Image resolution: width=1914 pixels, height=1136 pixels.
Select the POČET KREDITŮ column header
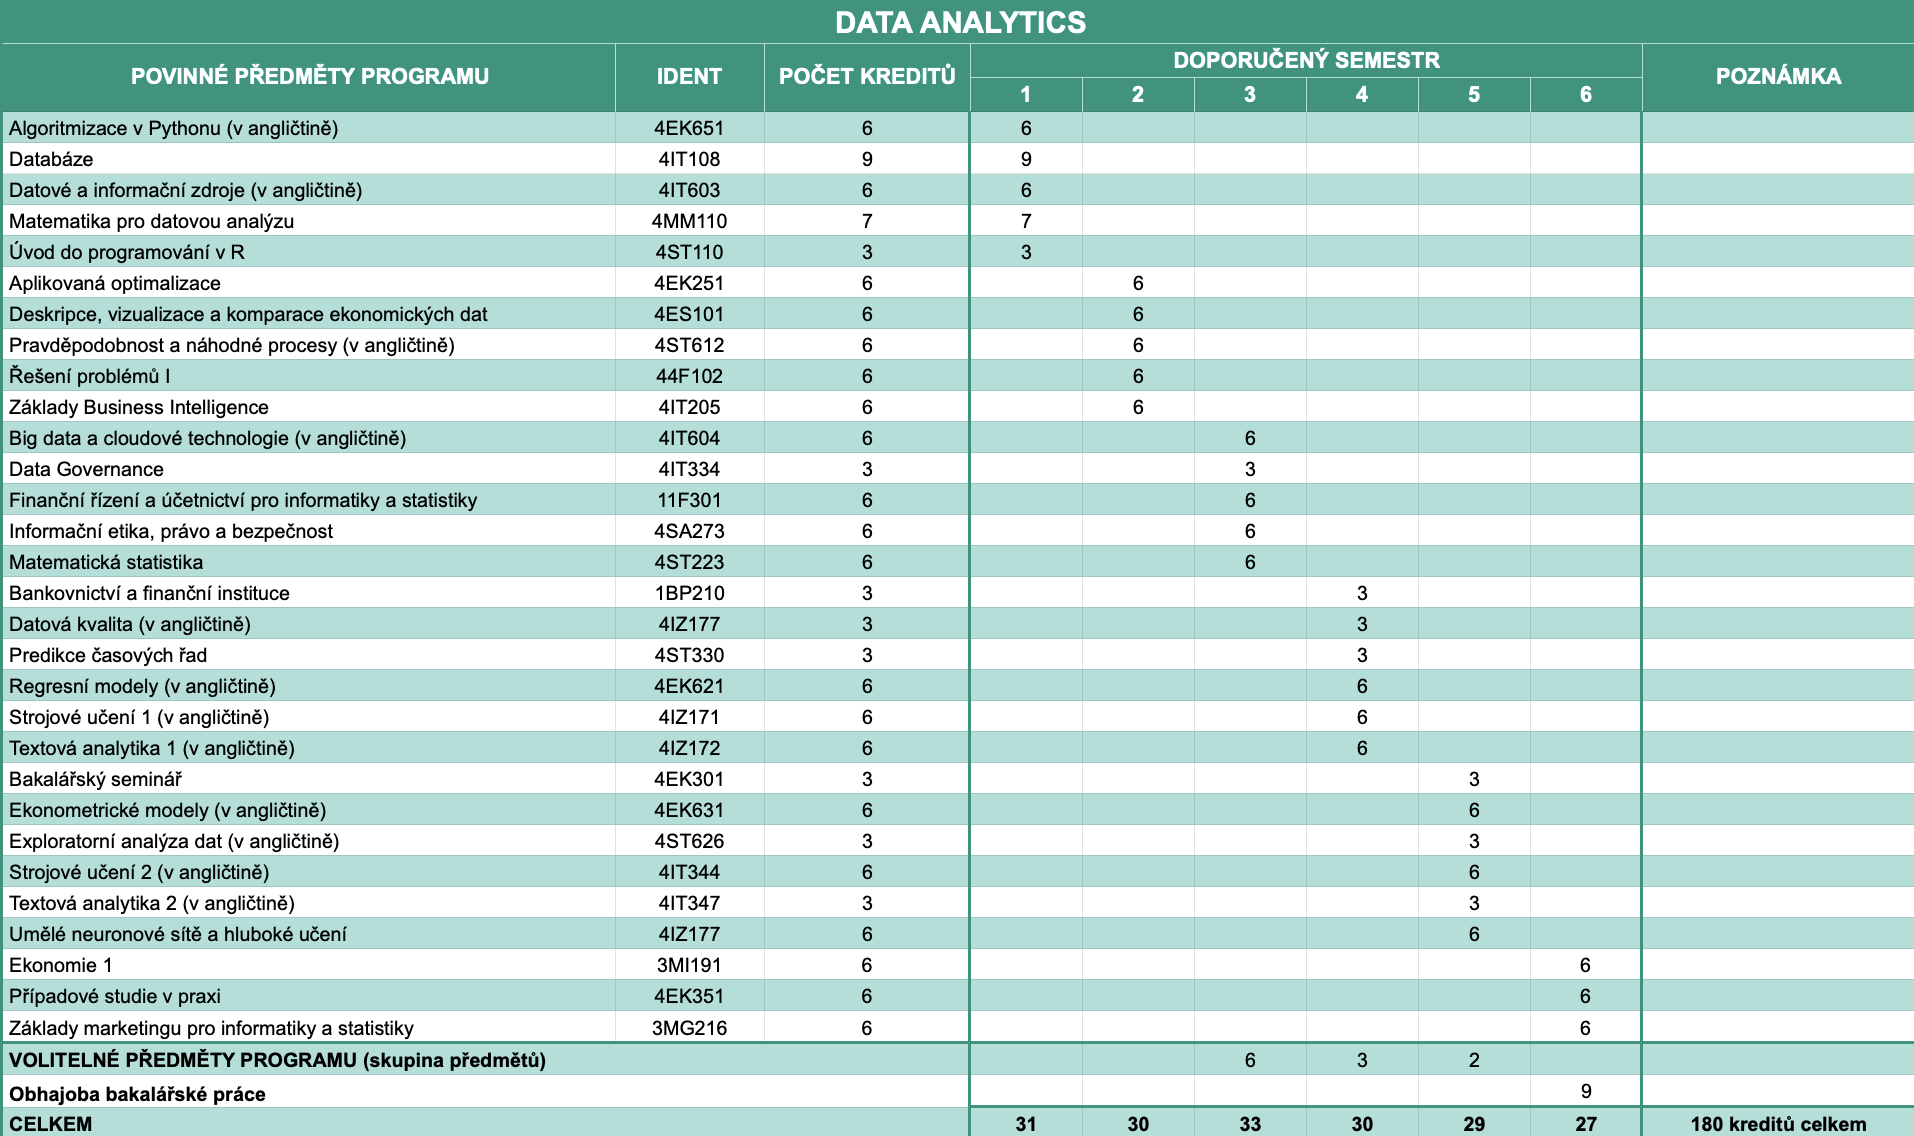coord(866,76)
